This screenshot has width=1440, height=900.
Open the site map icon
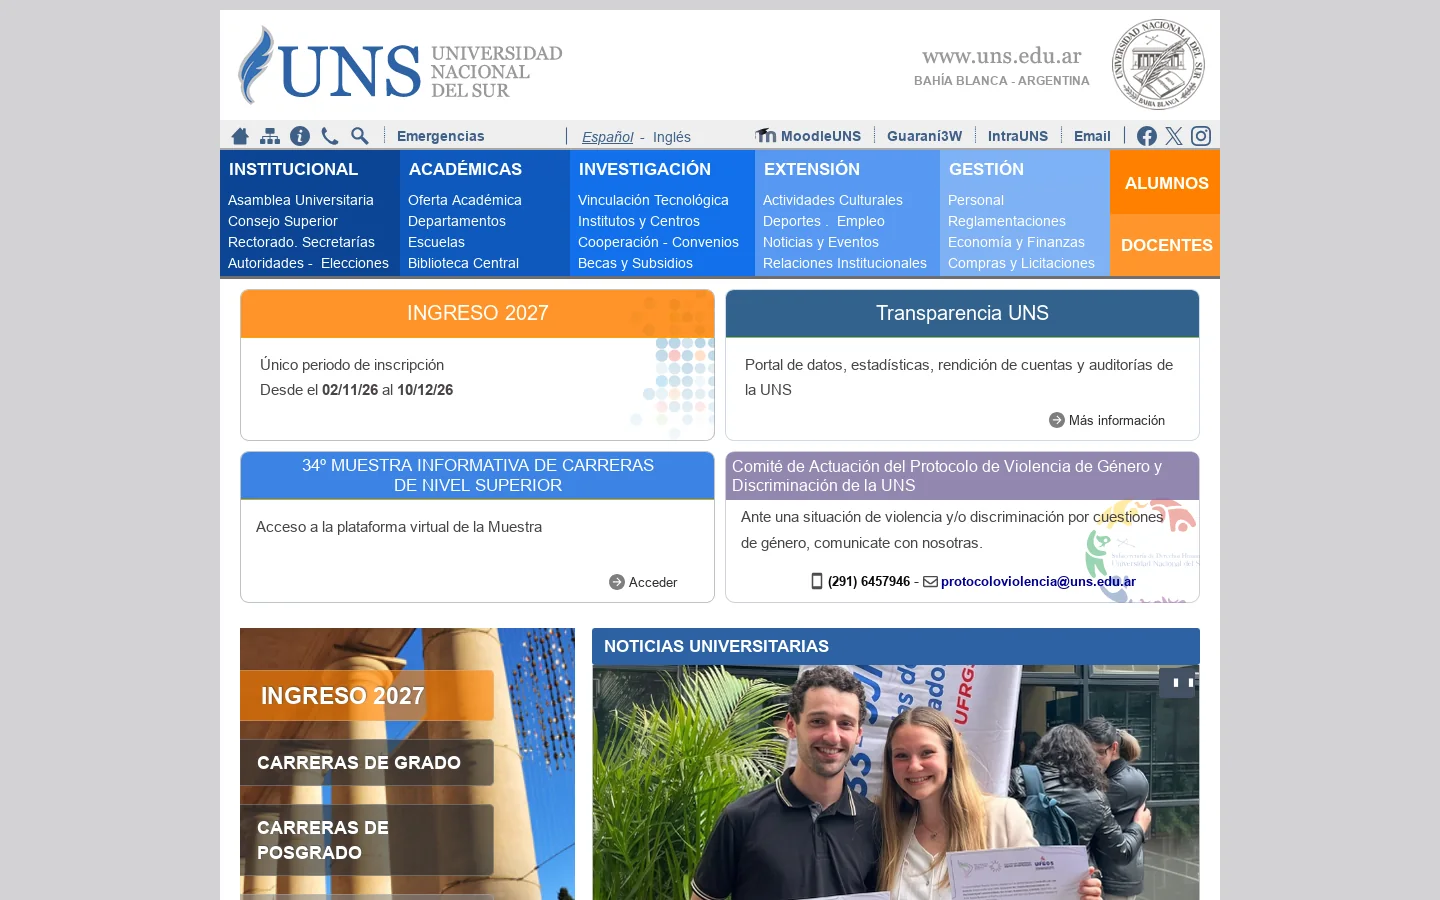point(270,136)
